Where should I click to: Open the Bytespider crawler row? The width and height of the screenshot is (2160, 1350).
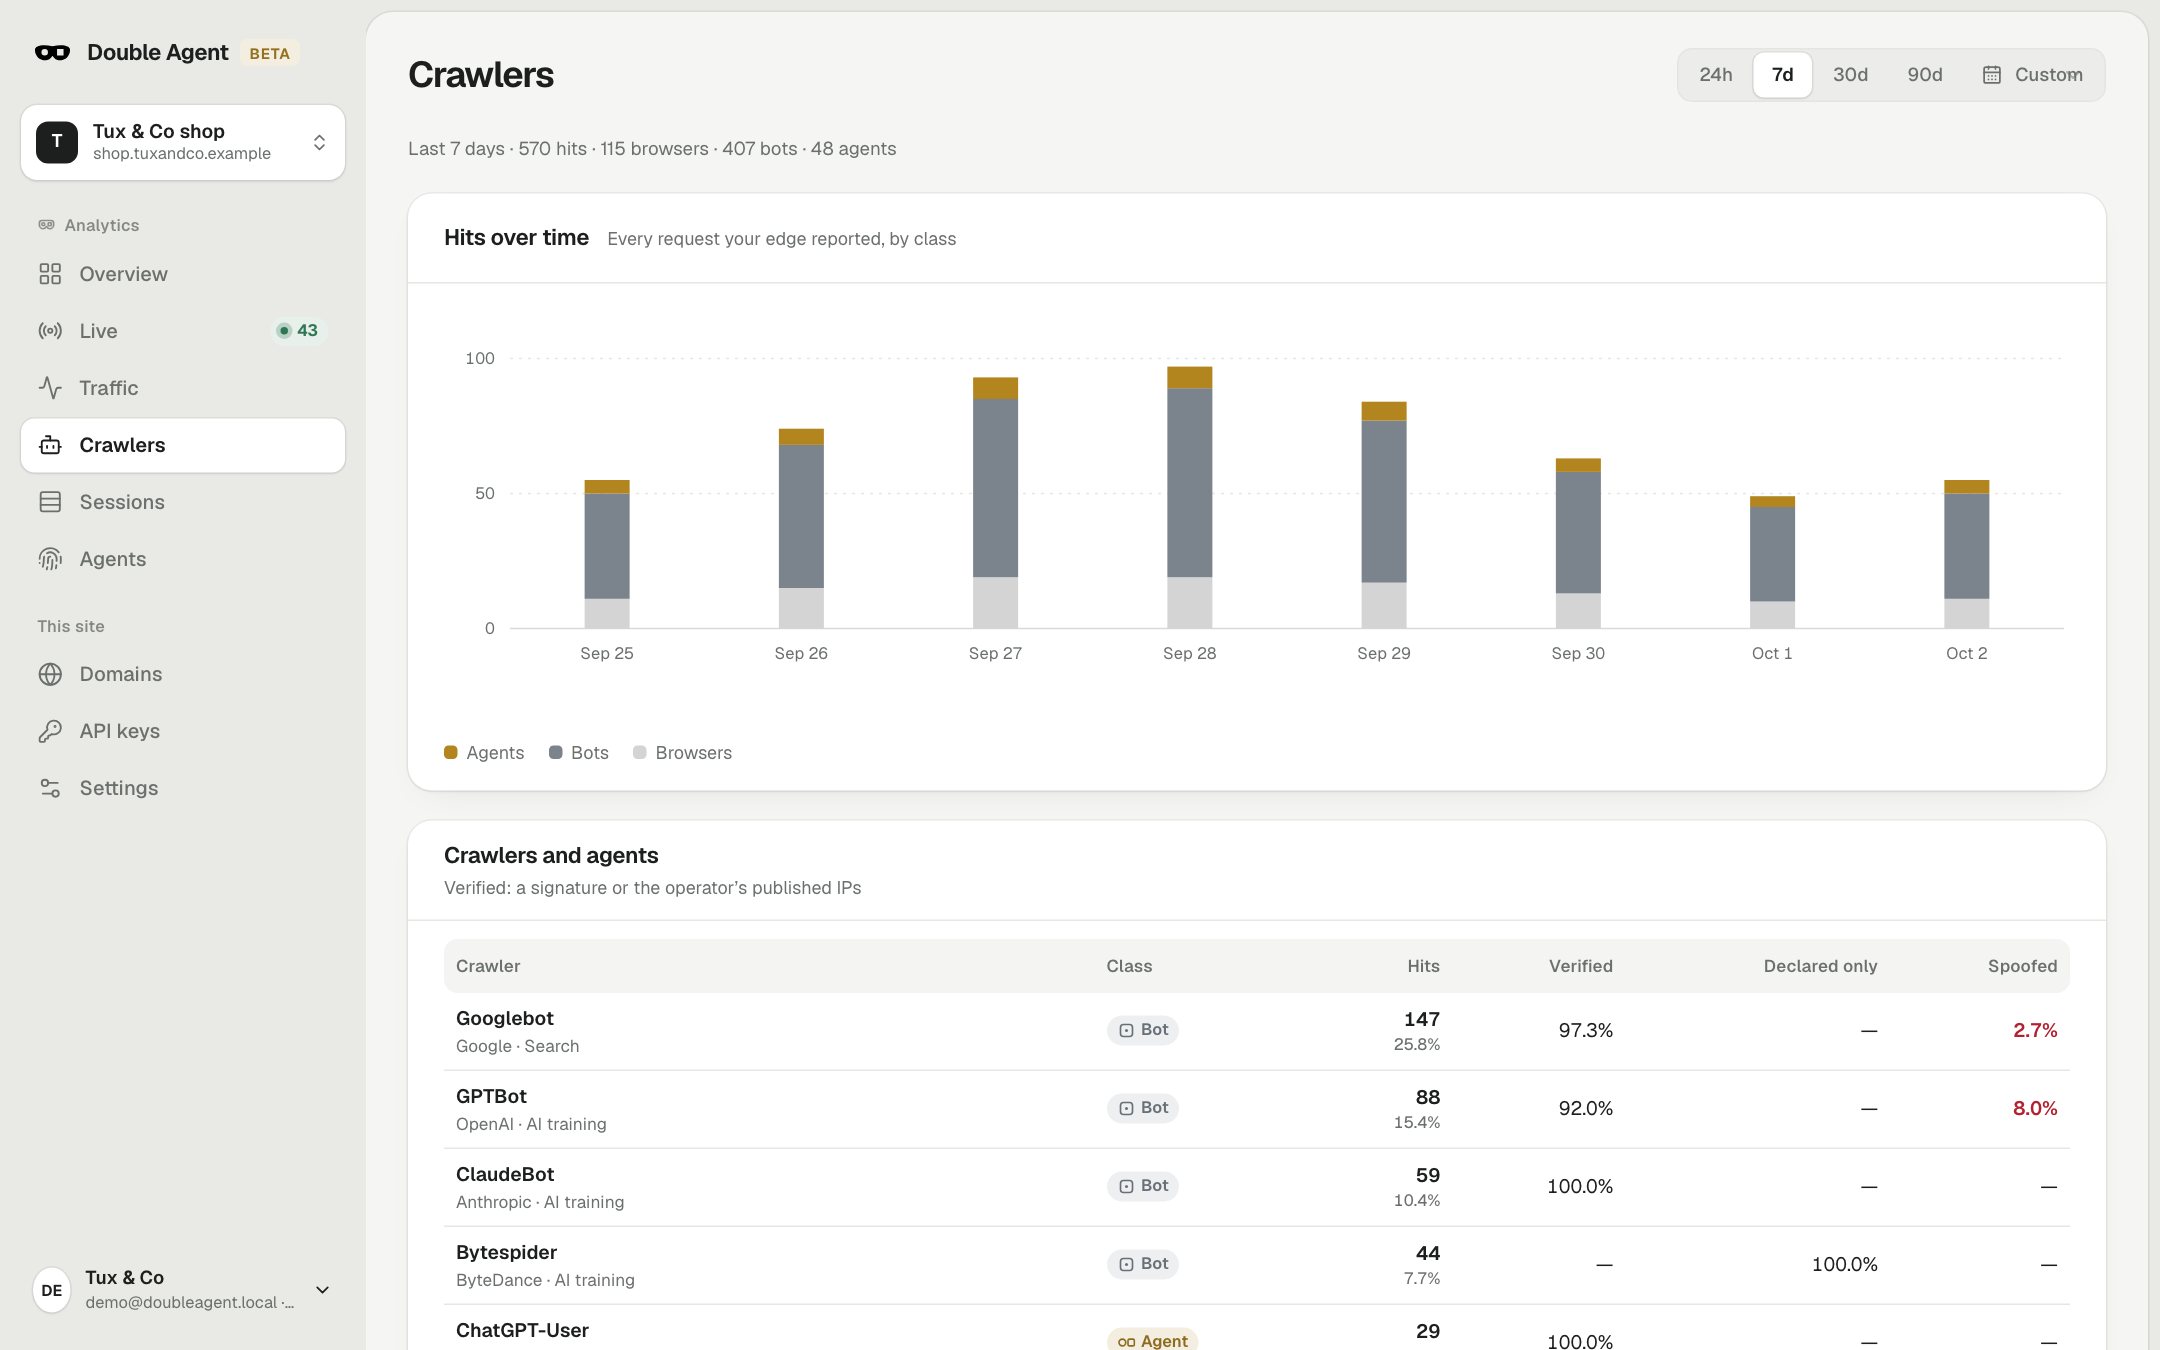1257,1266
